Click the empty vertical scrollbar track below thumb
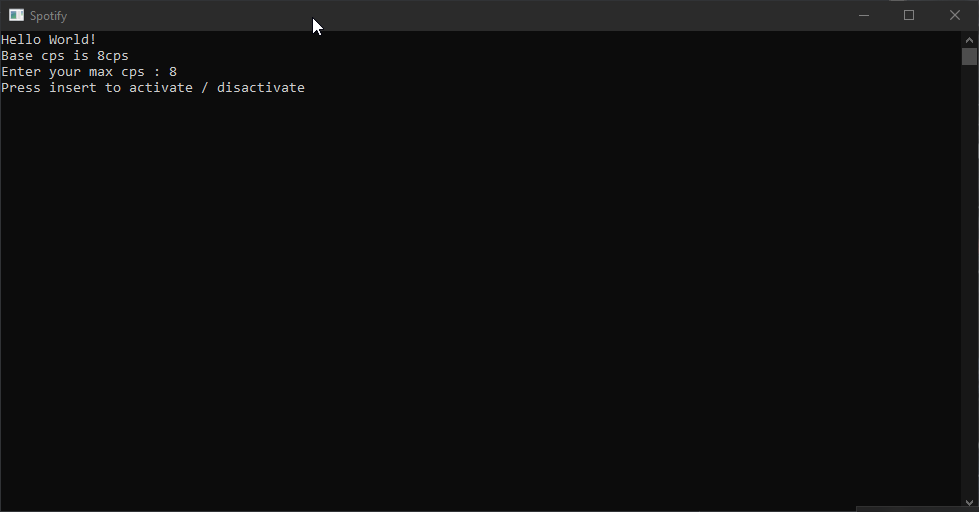The width and height of the screenshot is (979, 512). click(969, 281)
